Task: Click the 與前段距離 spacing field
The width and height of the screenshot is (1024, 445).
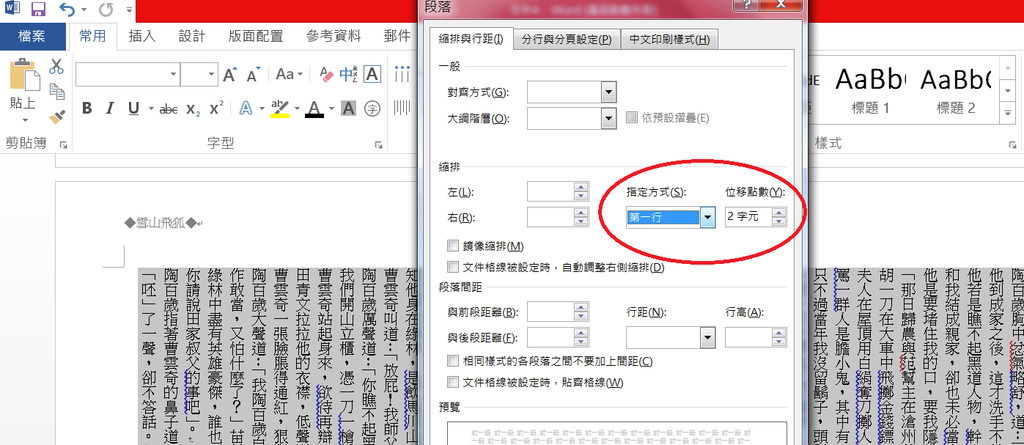Action: pyautogui.click(x=551, y=312)
